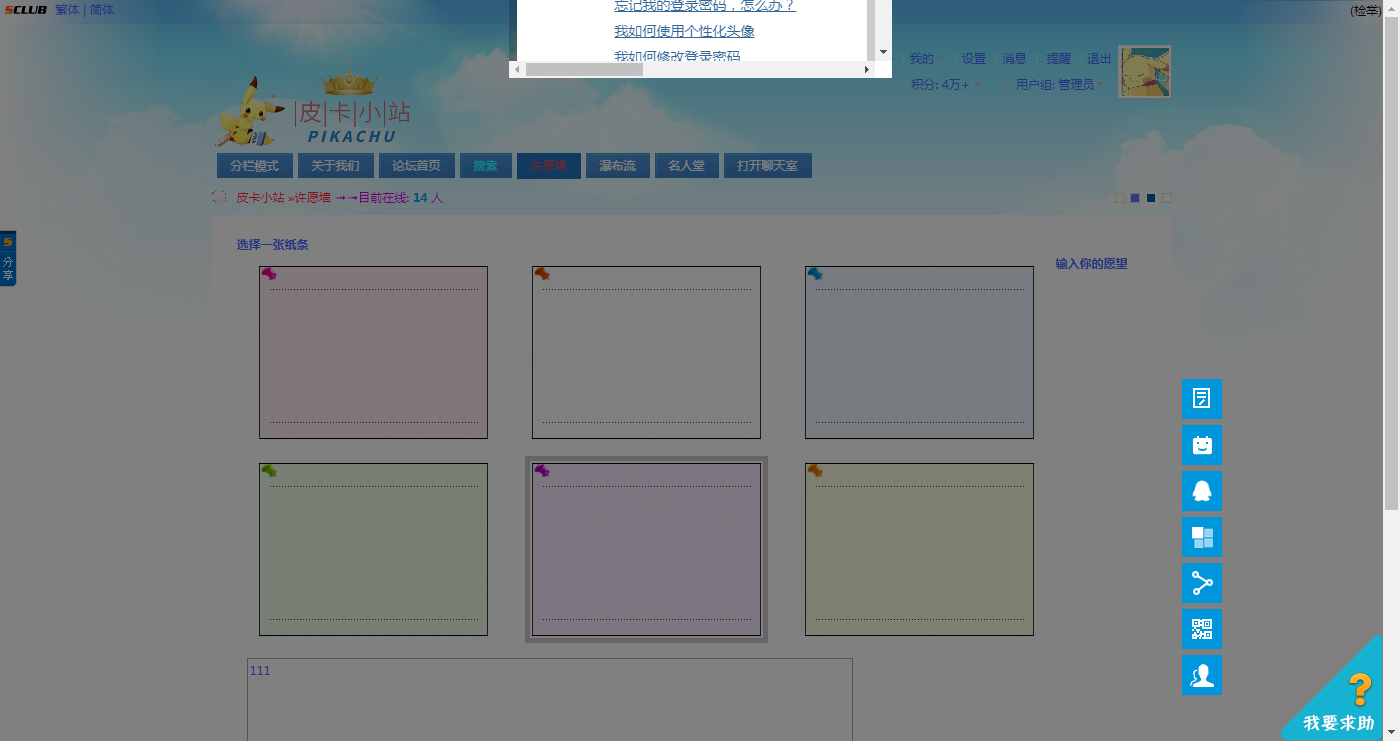Click the share nodes sidebar icon
Viewport: 1400px width, 741px height.
1201,583
